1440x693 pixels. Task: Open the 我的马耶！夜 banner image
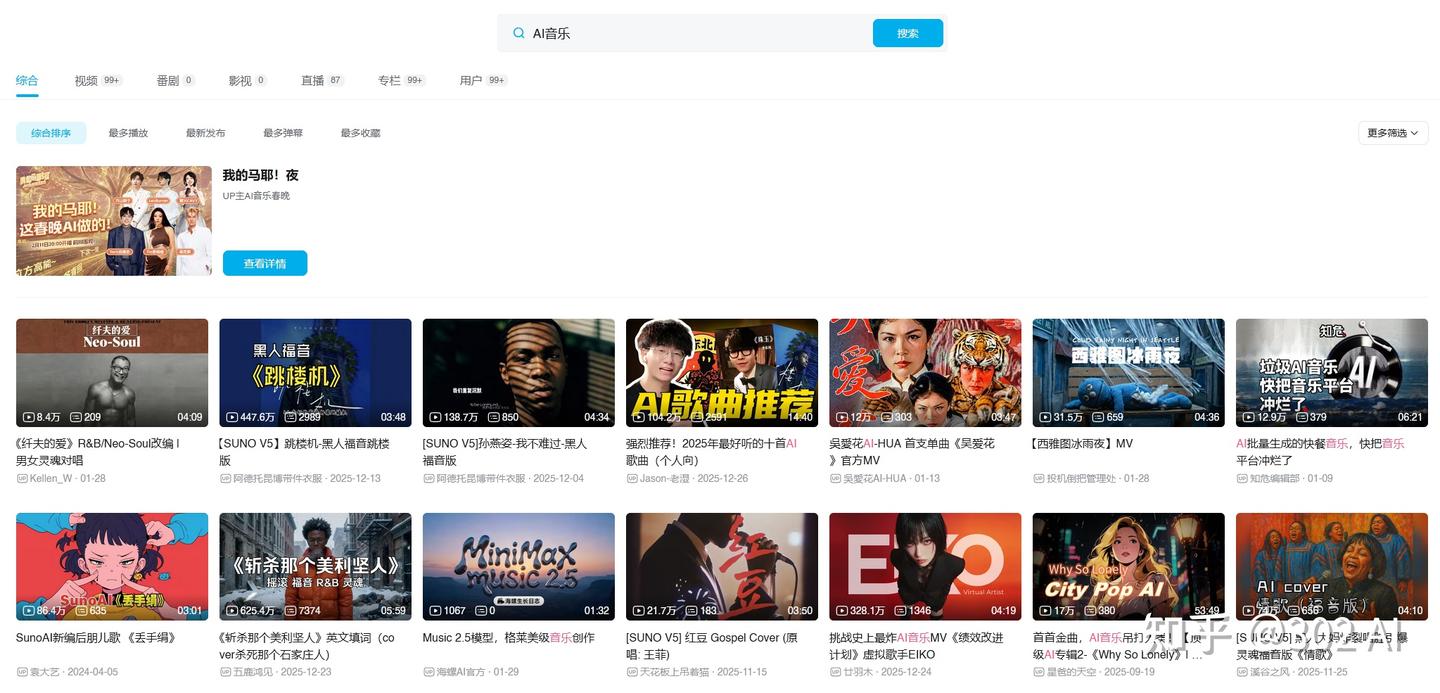coord(114,221)
